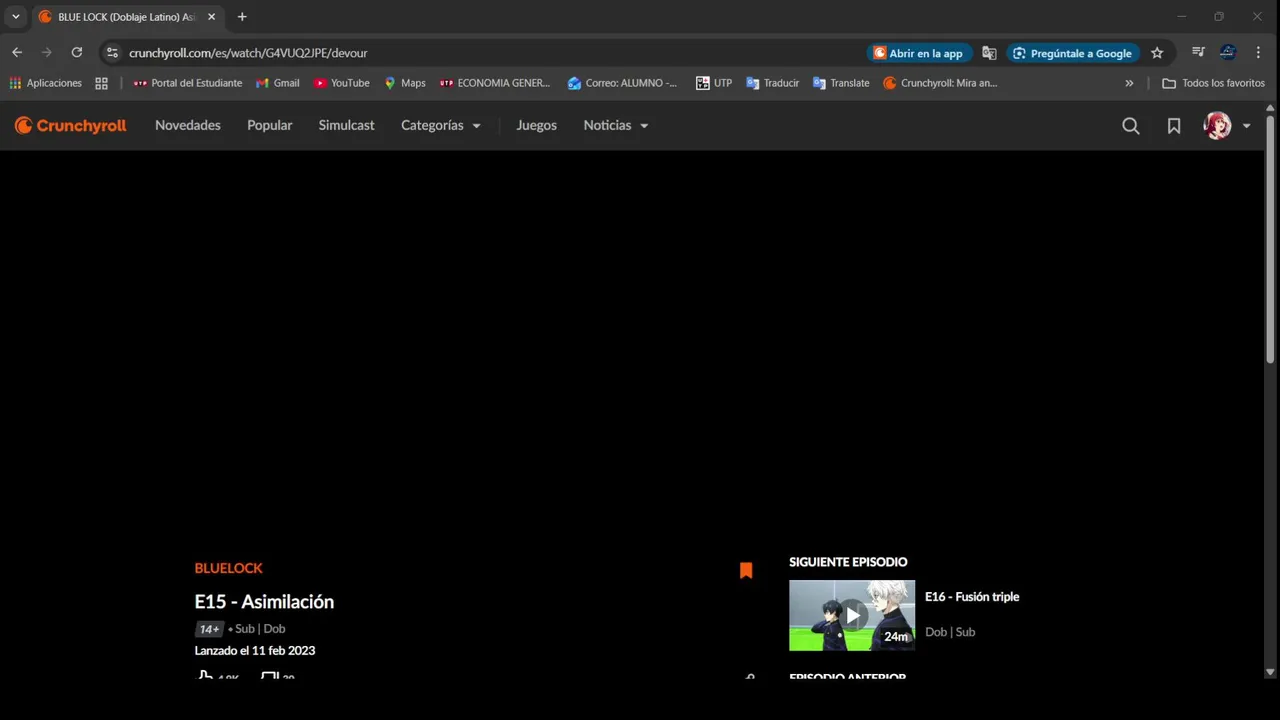Open Traducir bookmark
Viewport: 1280px width, 720px height.
pos(772,83)
